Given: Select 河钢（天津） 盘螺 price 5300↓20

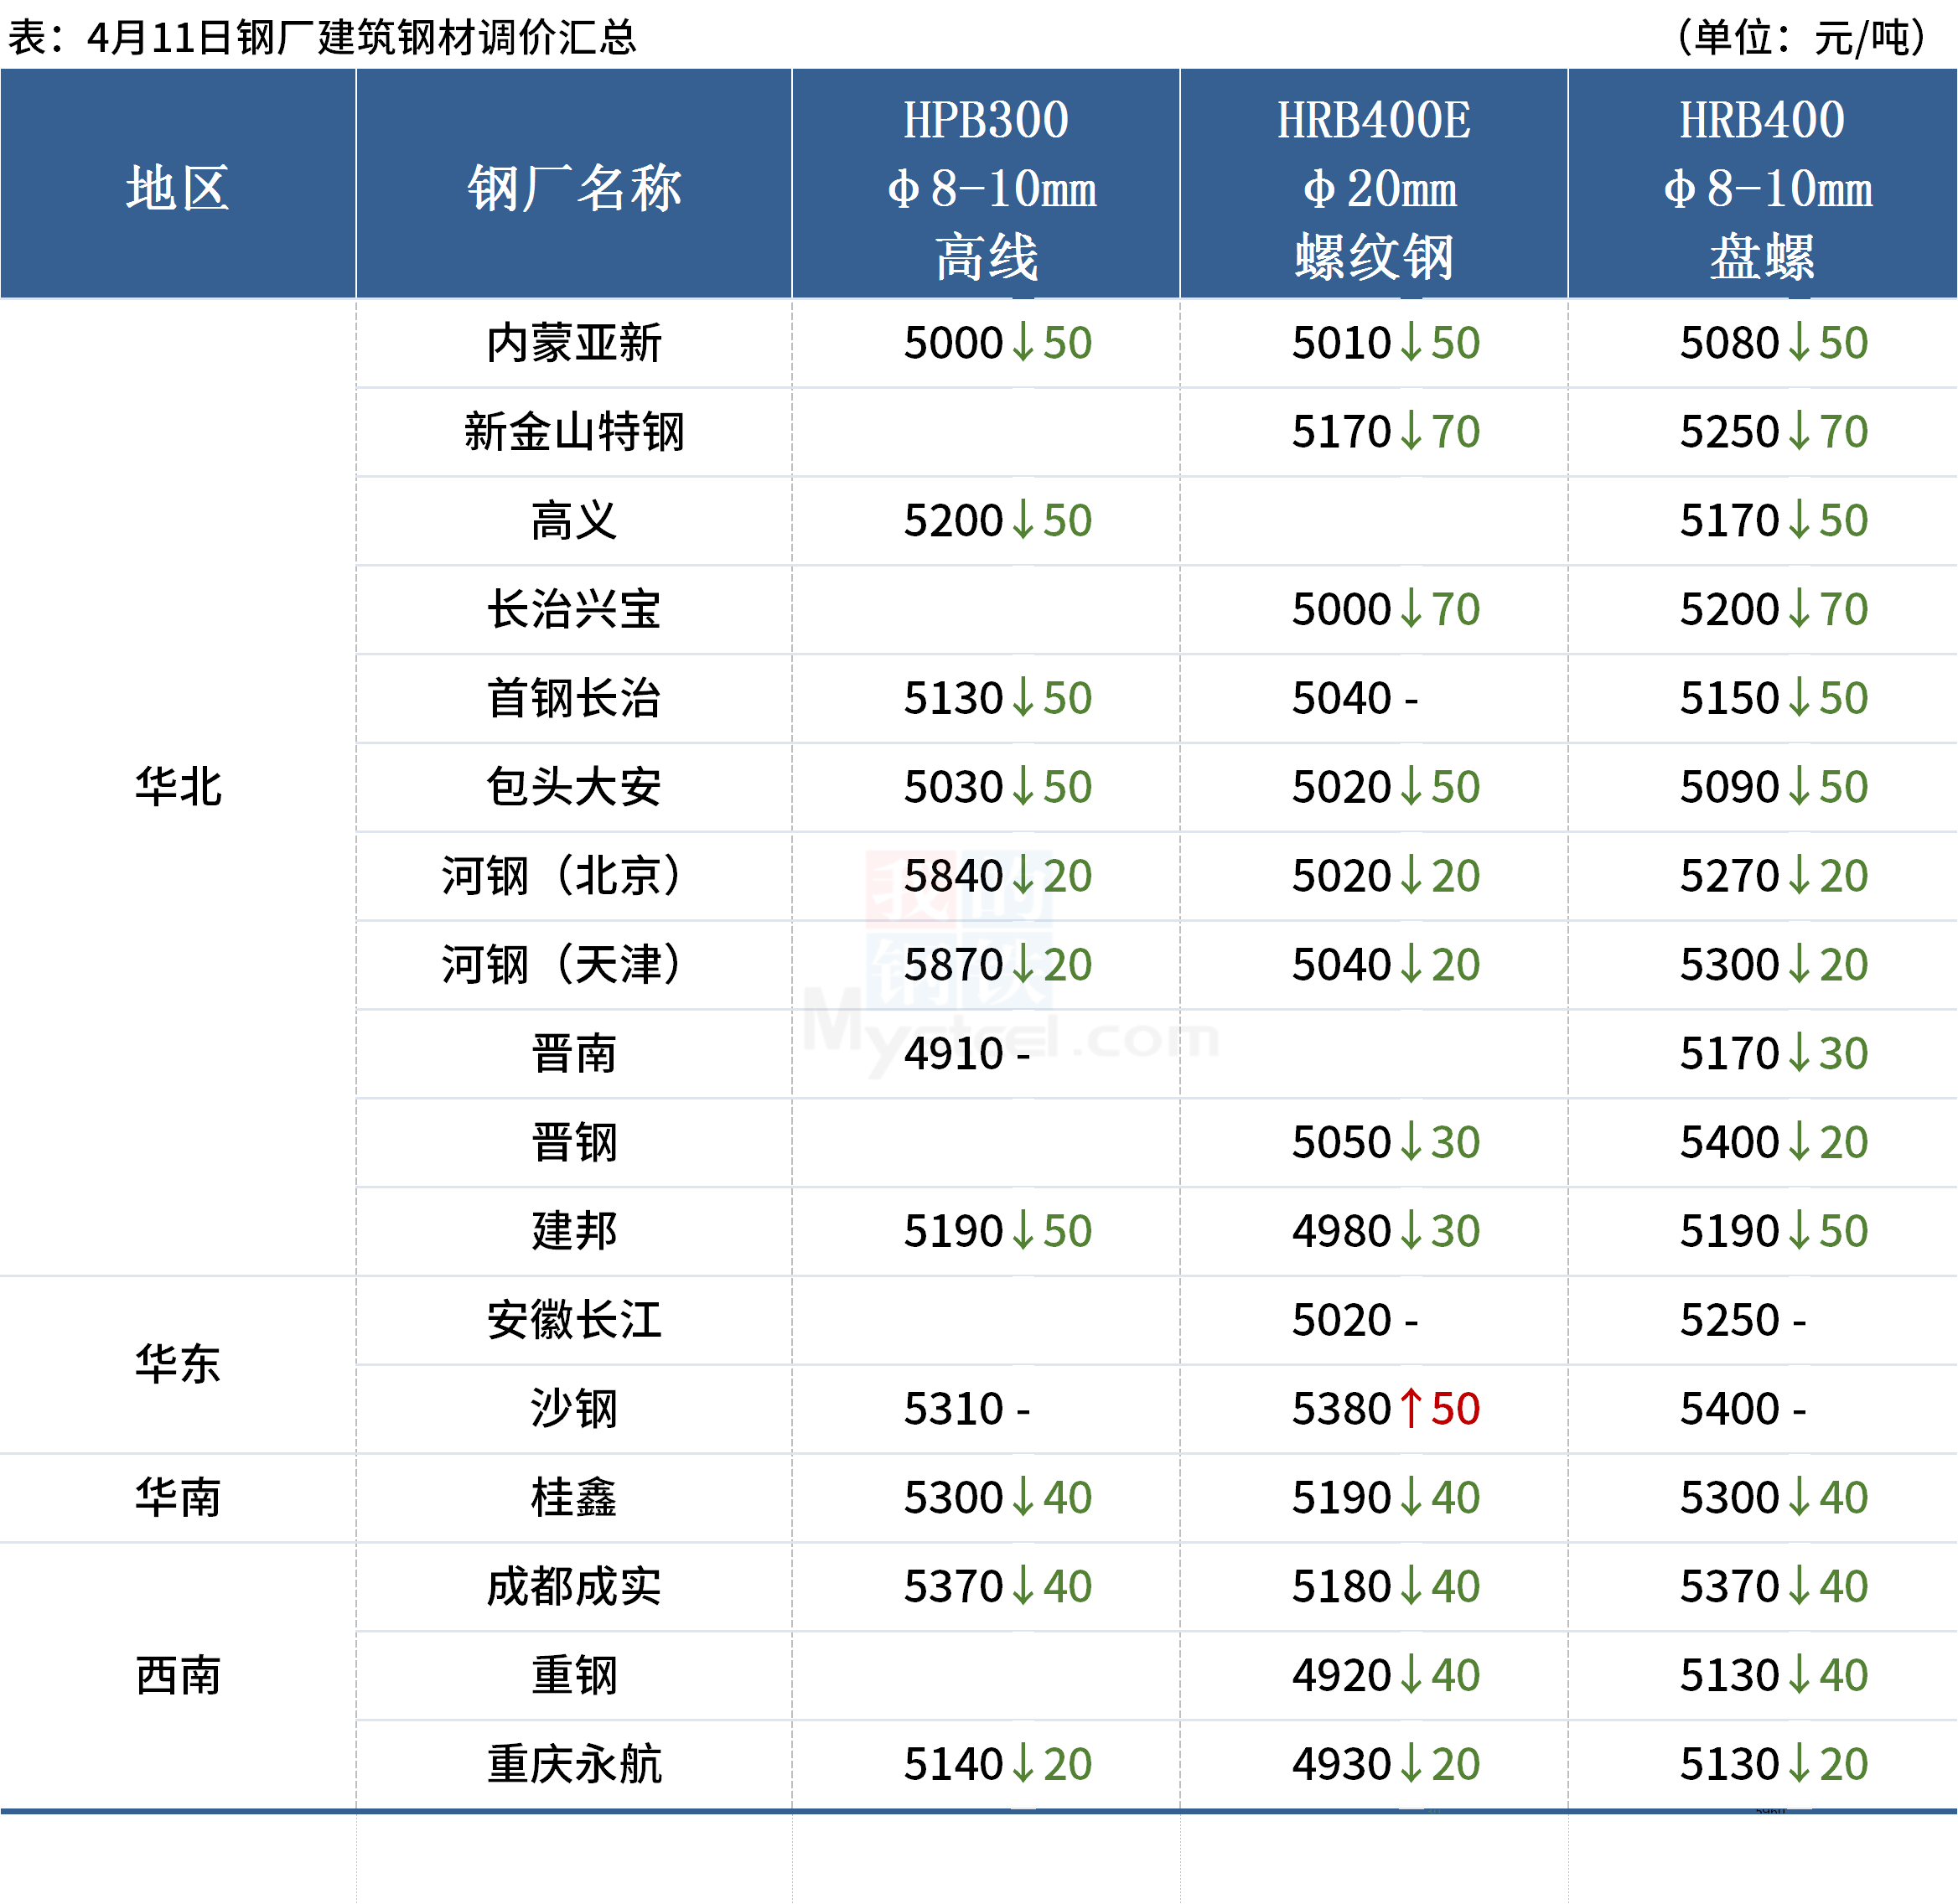Looking at the screenshot, I should 1774,965.
